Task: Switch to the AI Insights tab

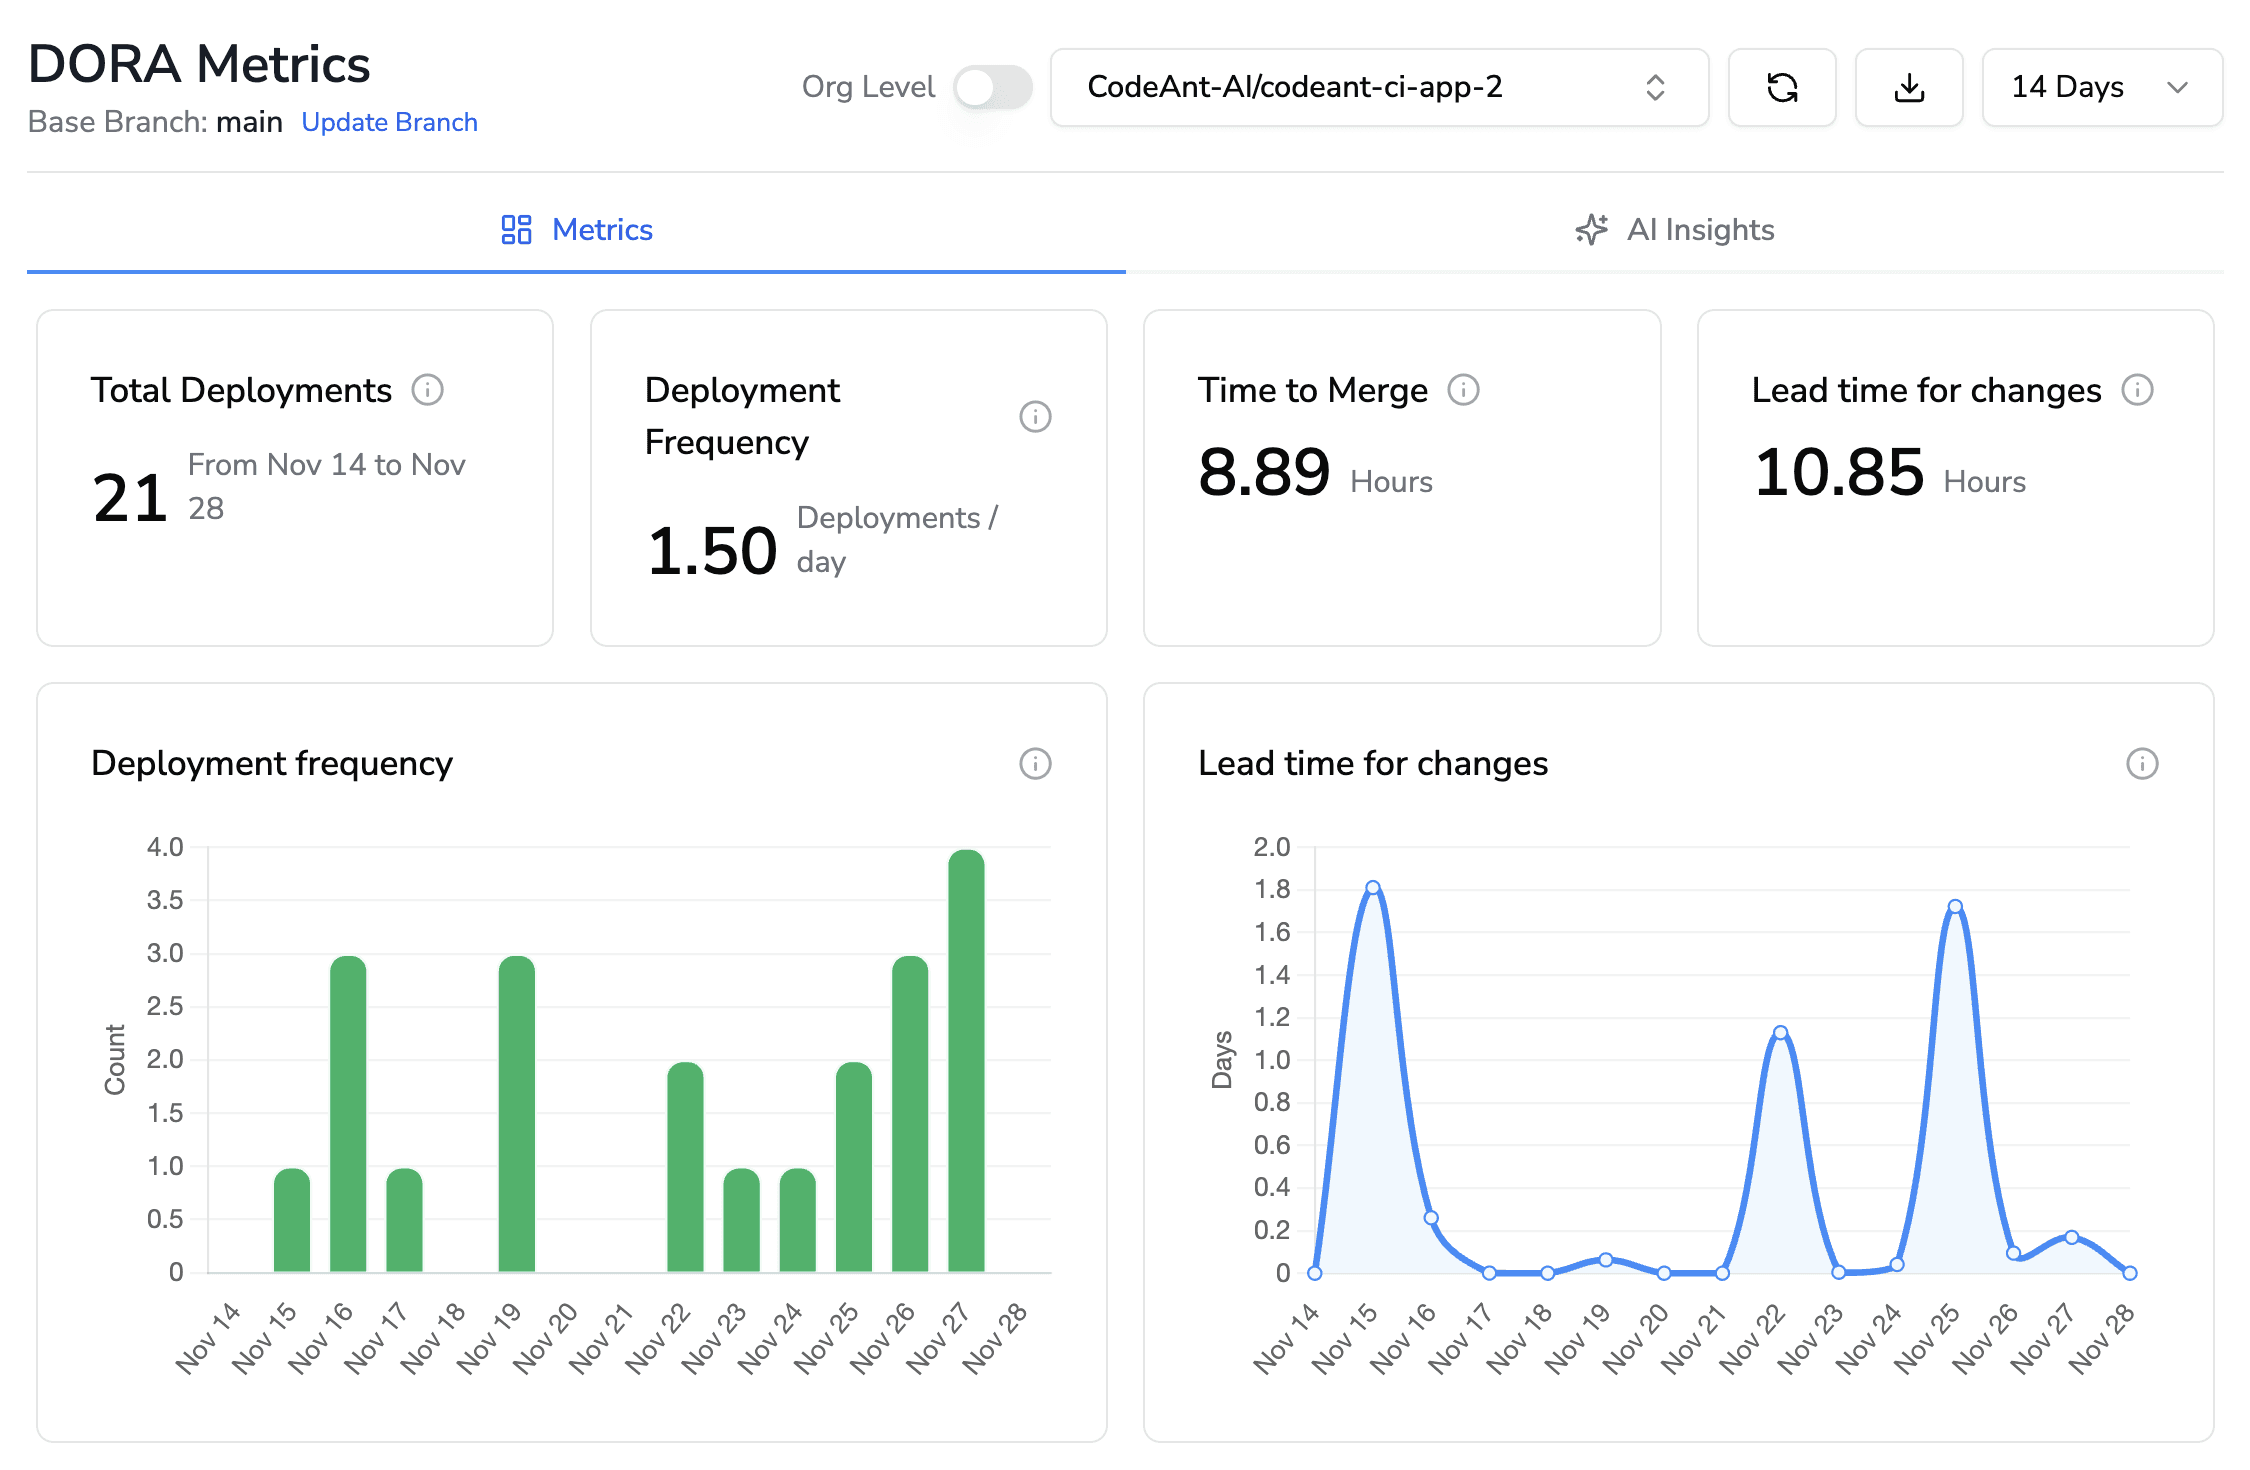Action: (1700, 229)
